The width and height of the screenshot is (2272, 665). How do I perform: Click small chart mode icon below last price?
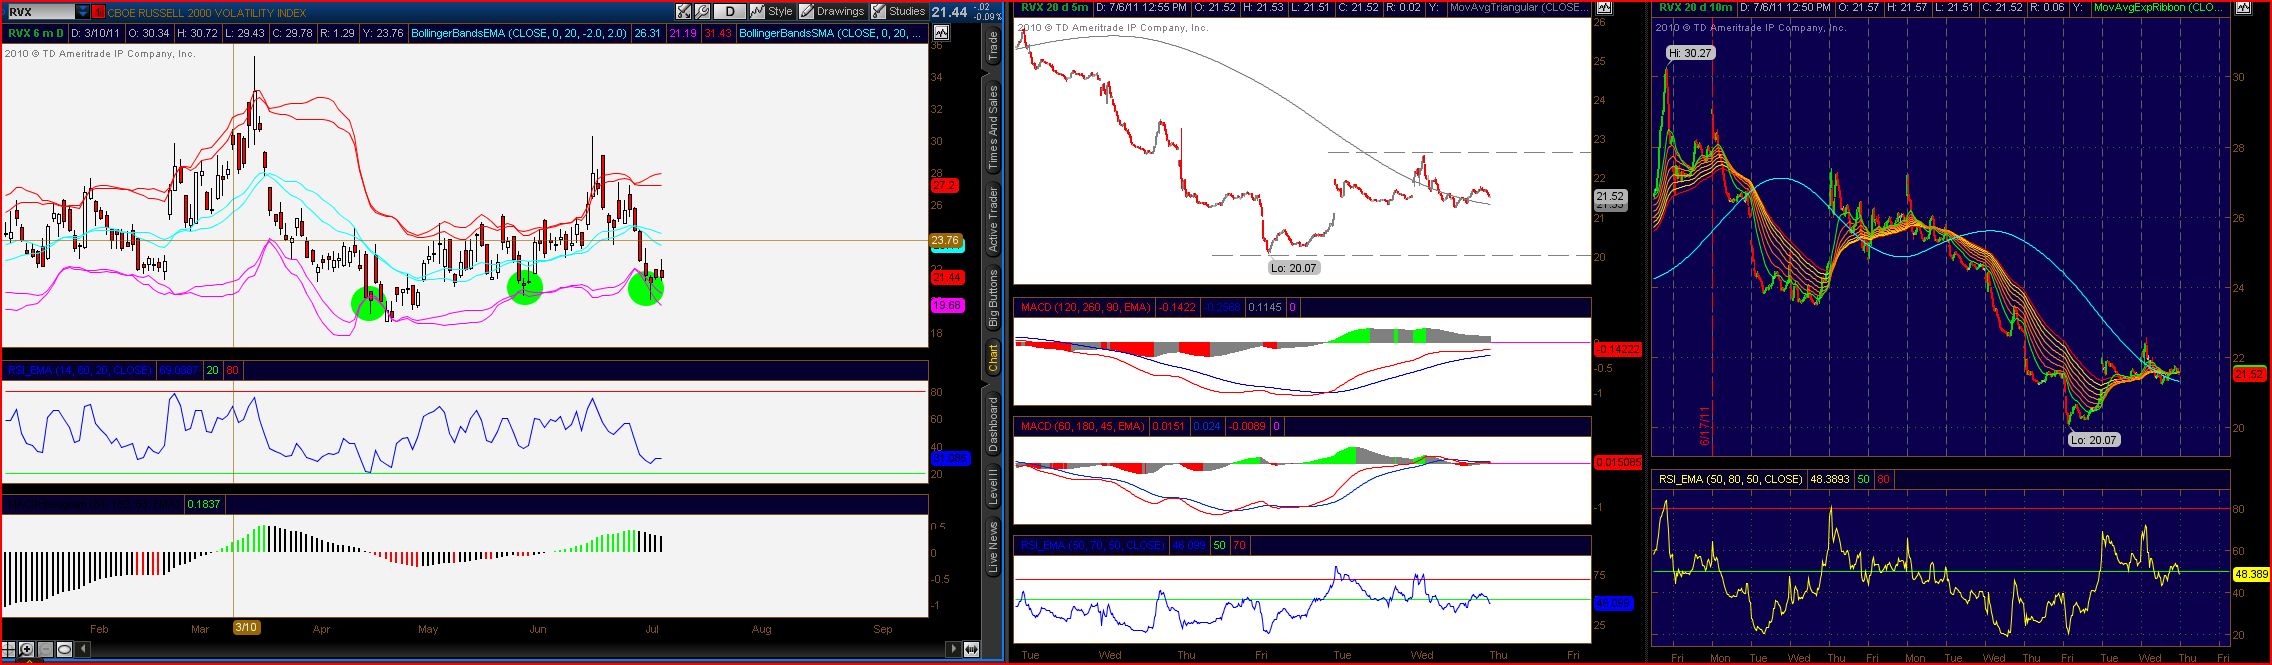click(x=940, y=33)
